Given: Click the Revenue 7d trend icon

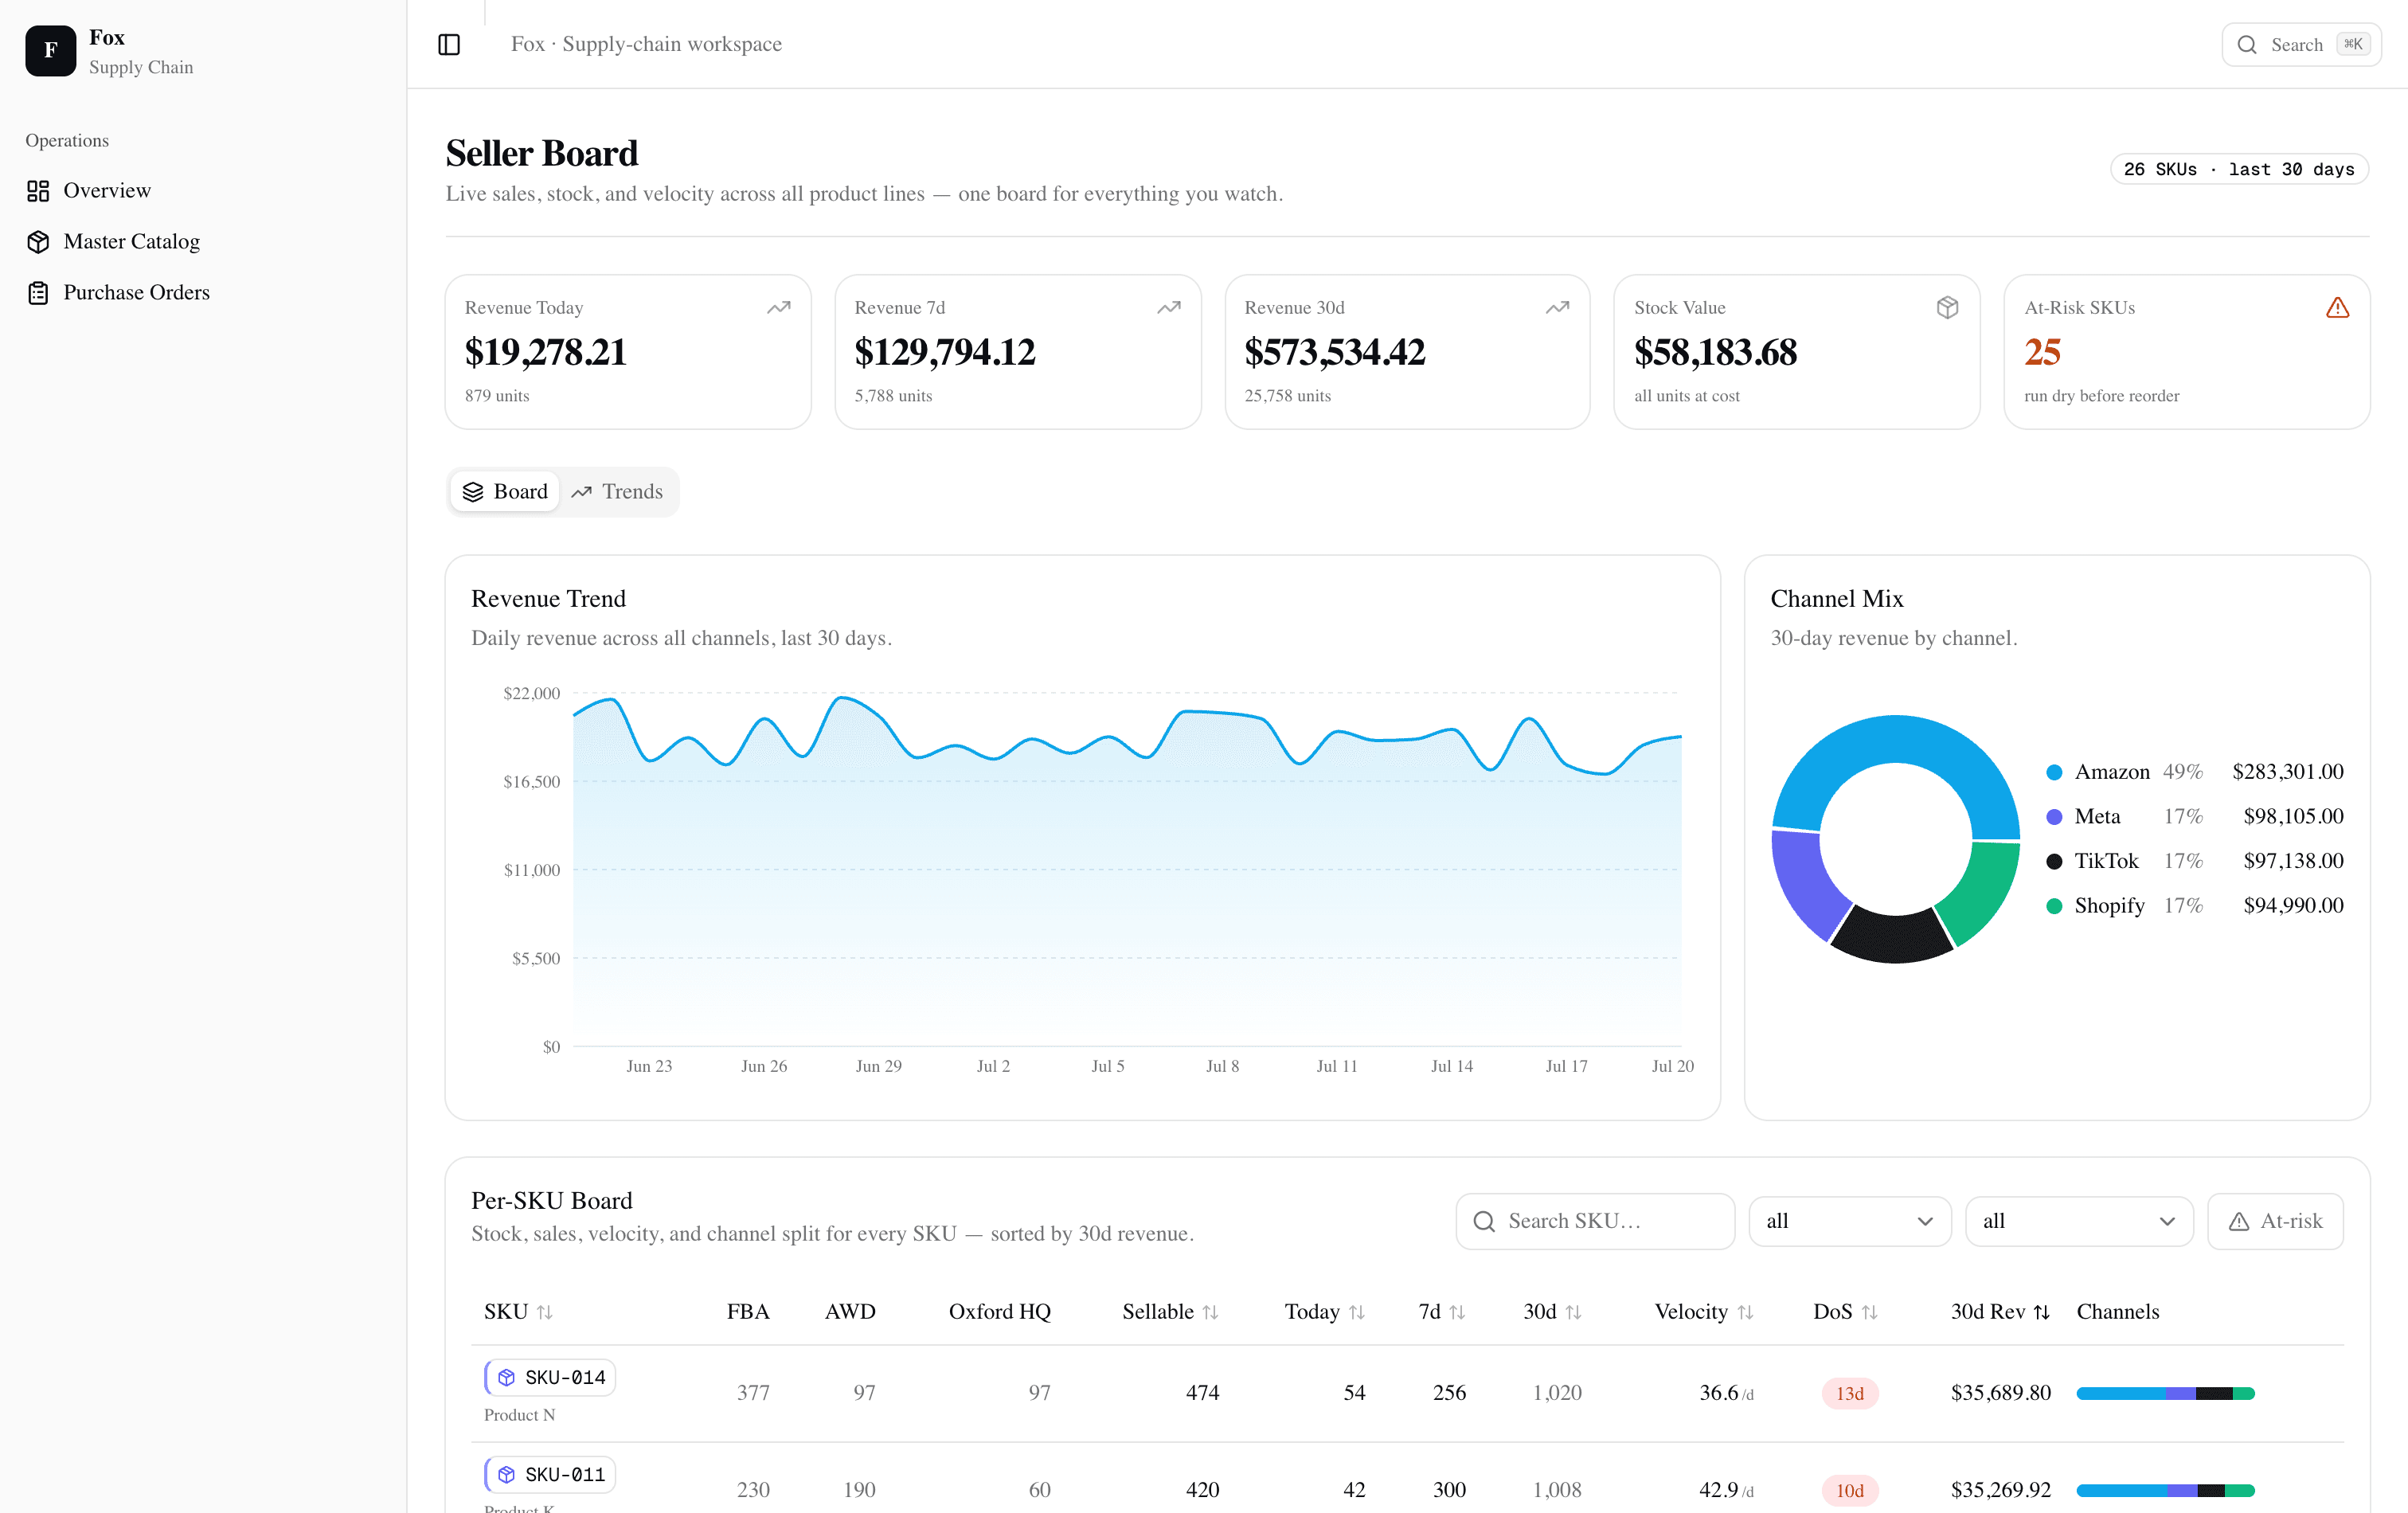Looking at the screenshot, I should tap(1168, 307).
